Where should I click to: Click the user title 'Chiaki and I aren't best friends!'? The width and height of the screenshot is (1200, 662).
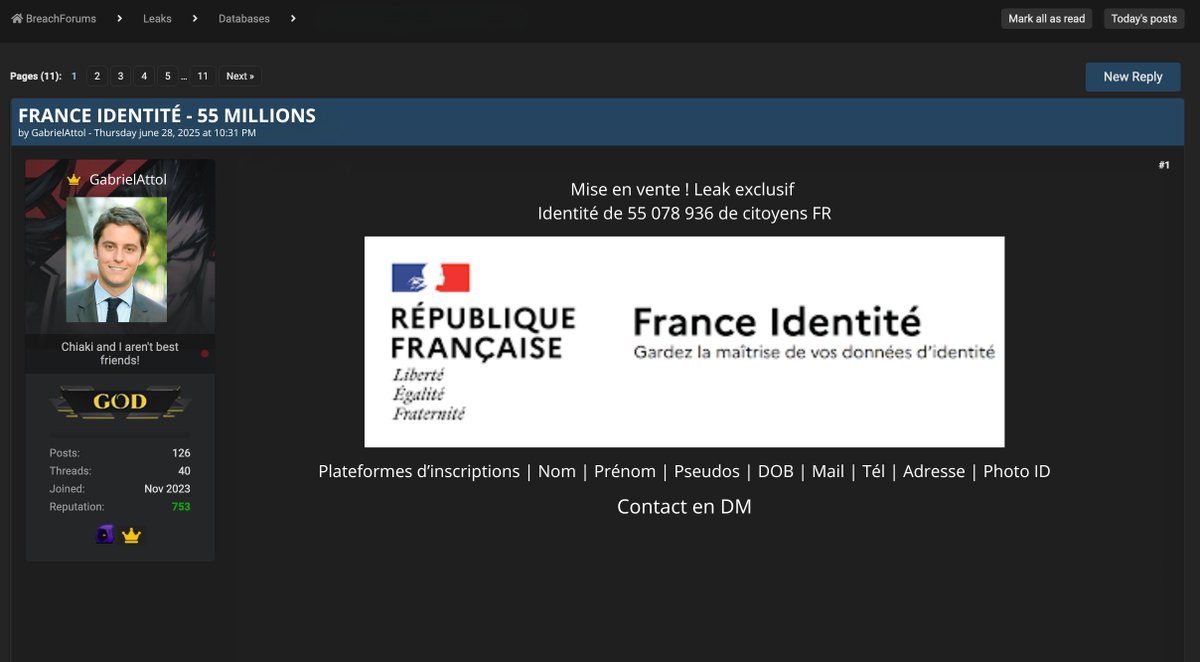pos(120,353)
